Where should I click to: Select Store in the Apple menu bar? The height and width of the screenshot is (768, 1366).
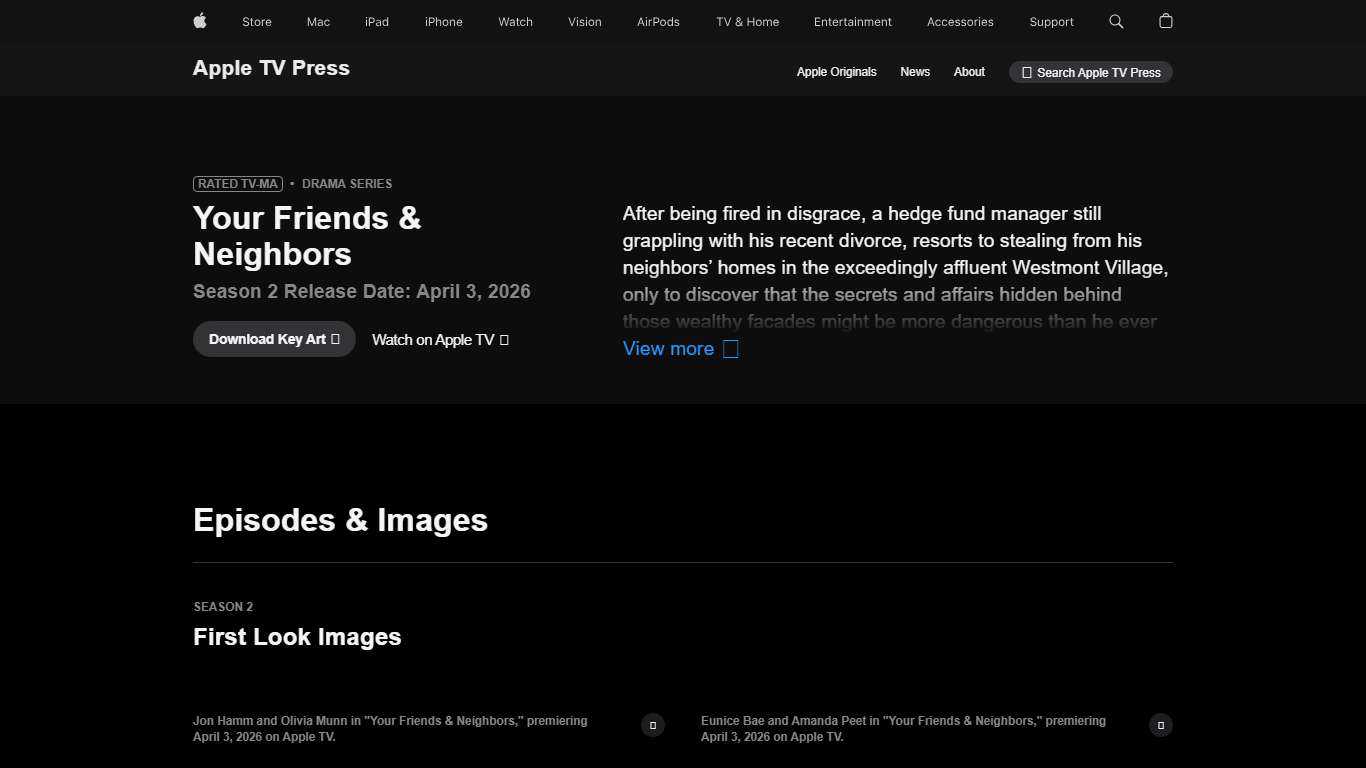pyautogui.click(x=256, y=21)
